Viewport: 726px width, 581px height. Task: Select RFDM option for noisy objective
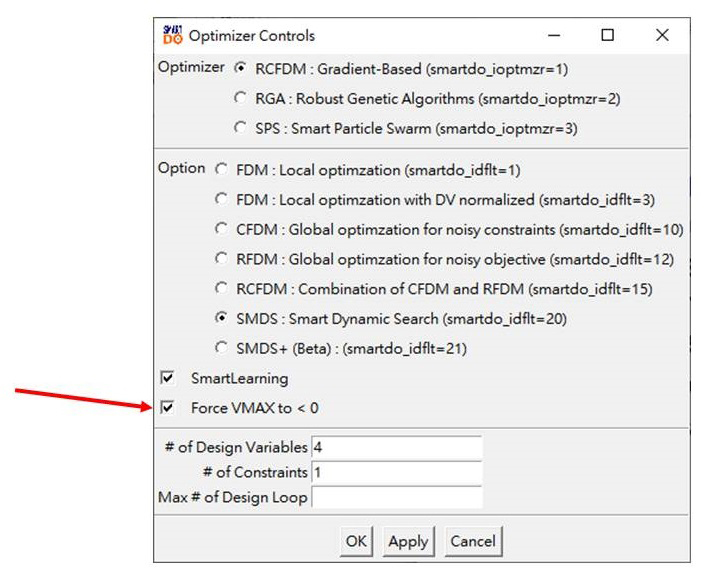[221, 259]
